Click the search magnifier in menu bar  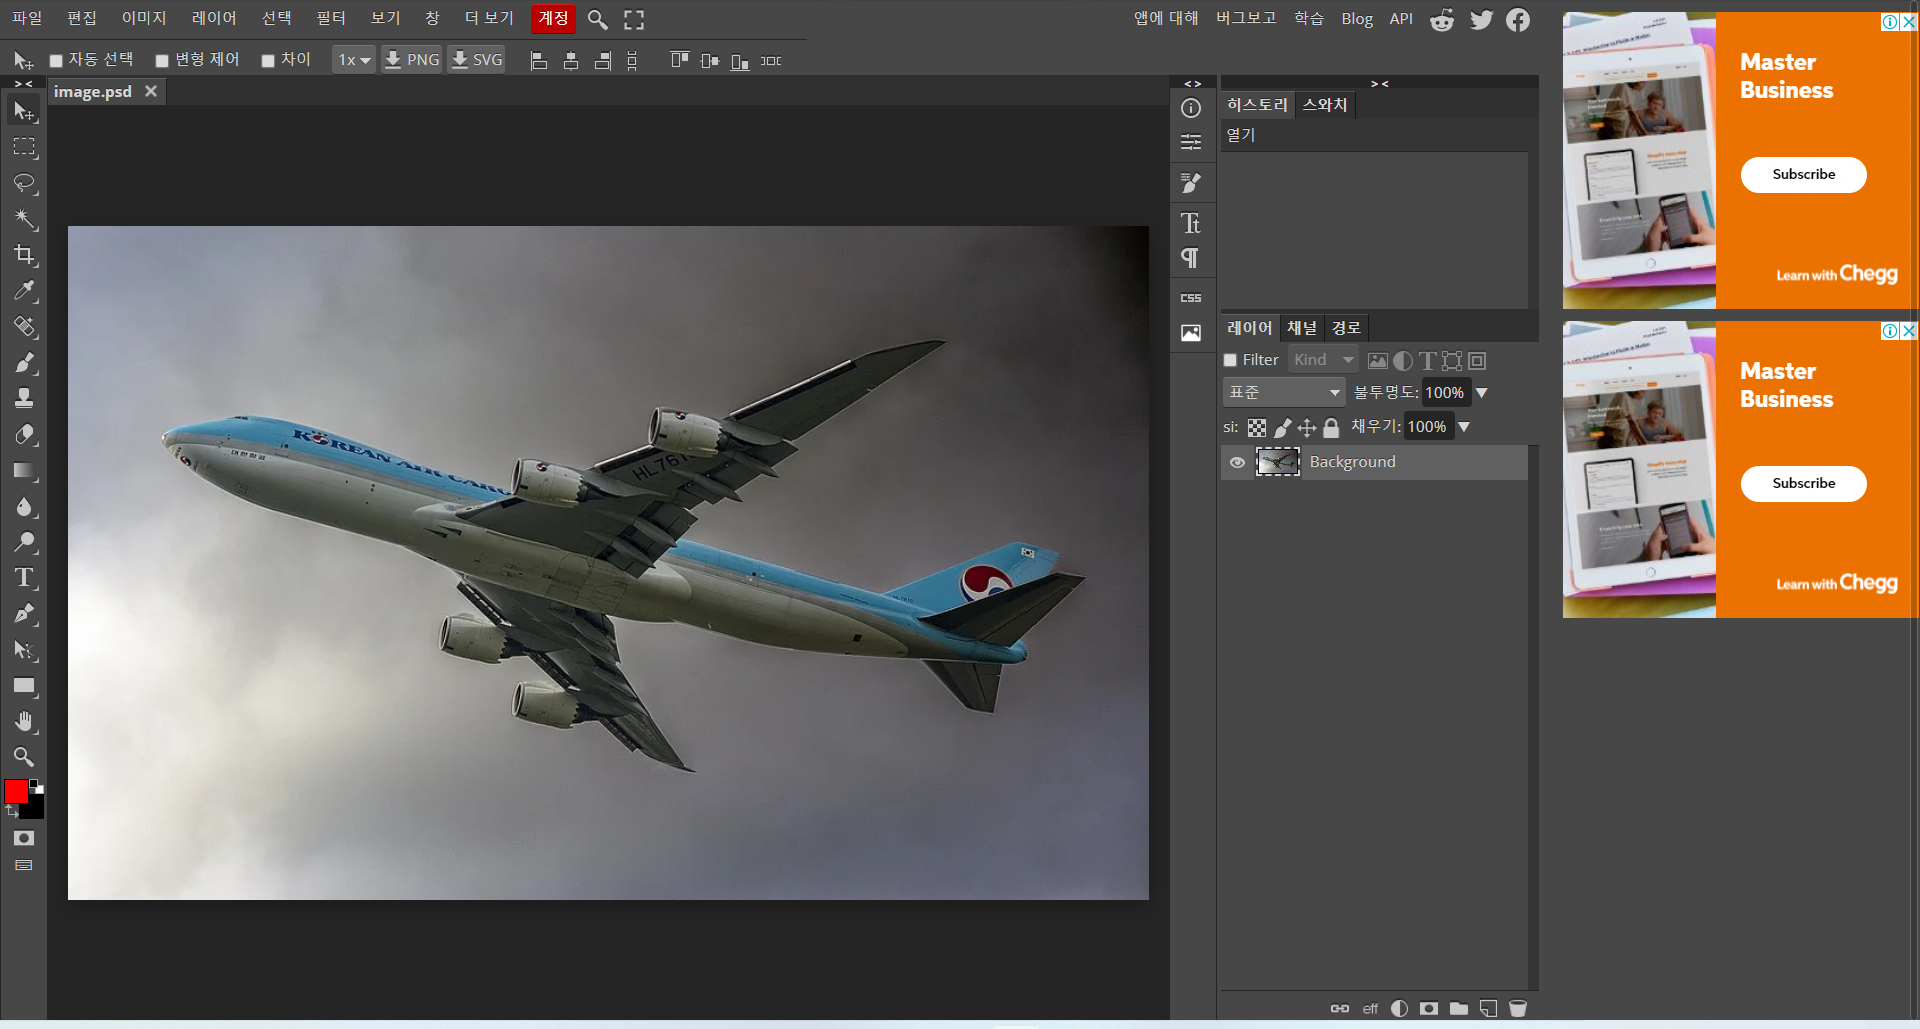(598, 19)
